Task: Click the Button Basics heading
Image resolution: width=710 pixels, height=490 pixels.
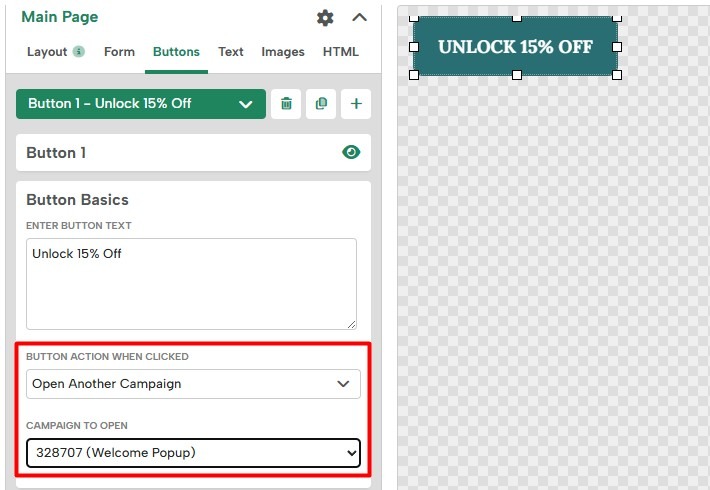Action: pyautogui.click(x=77, y=200)
